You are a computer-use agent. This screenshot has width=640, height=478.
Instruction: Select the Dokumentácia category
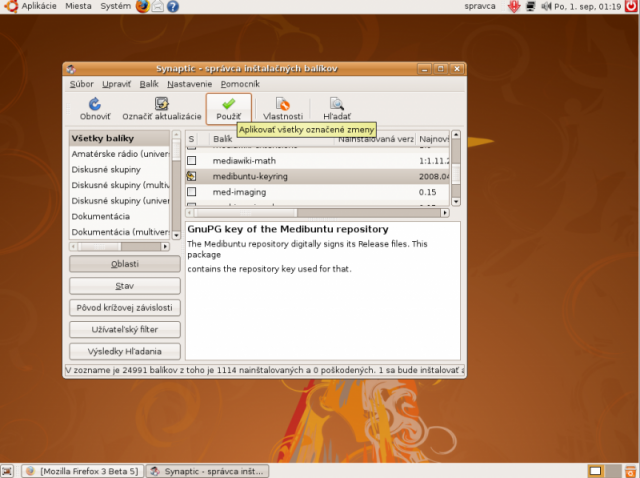[x=120, y=216]
